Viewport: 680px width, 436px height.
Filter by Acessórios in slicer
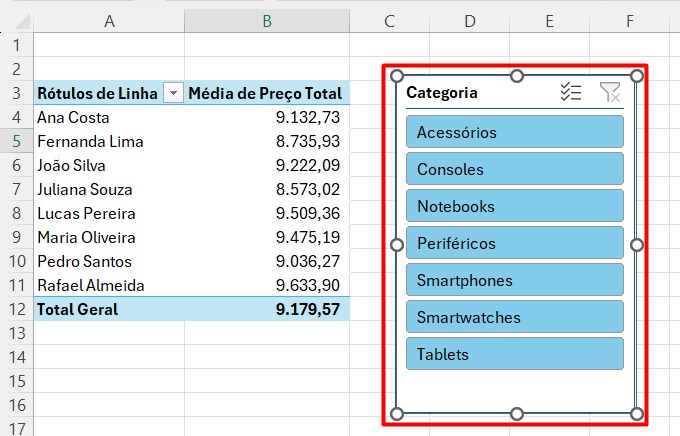point(515,132)
